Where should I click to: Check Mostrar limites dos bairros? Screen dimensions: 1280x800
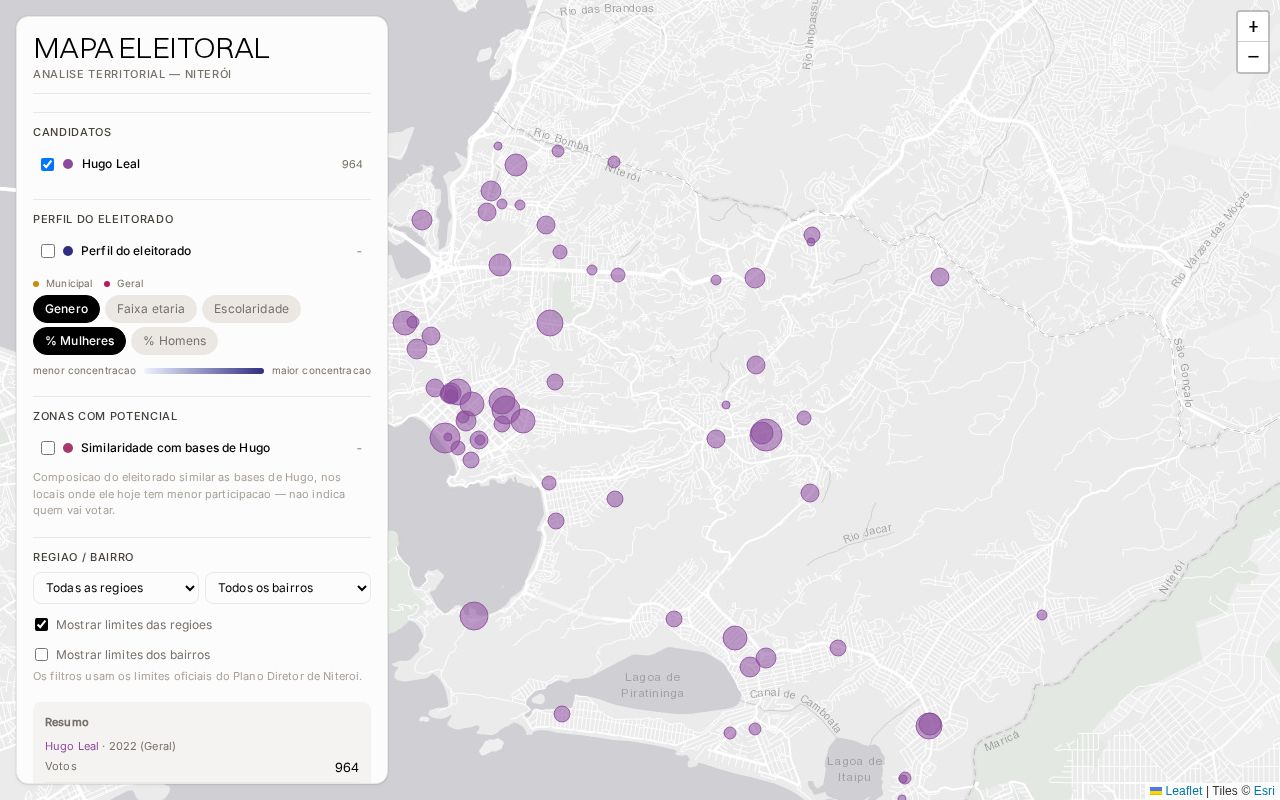[x=41, y=655]
